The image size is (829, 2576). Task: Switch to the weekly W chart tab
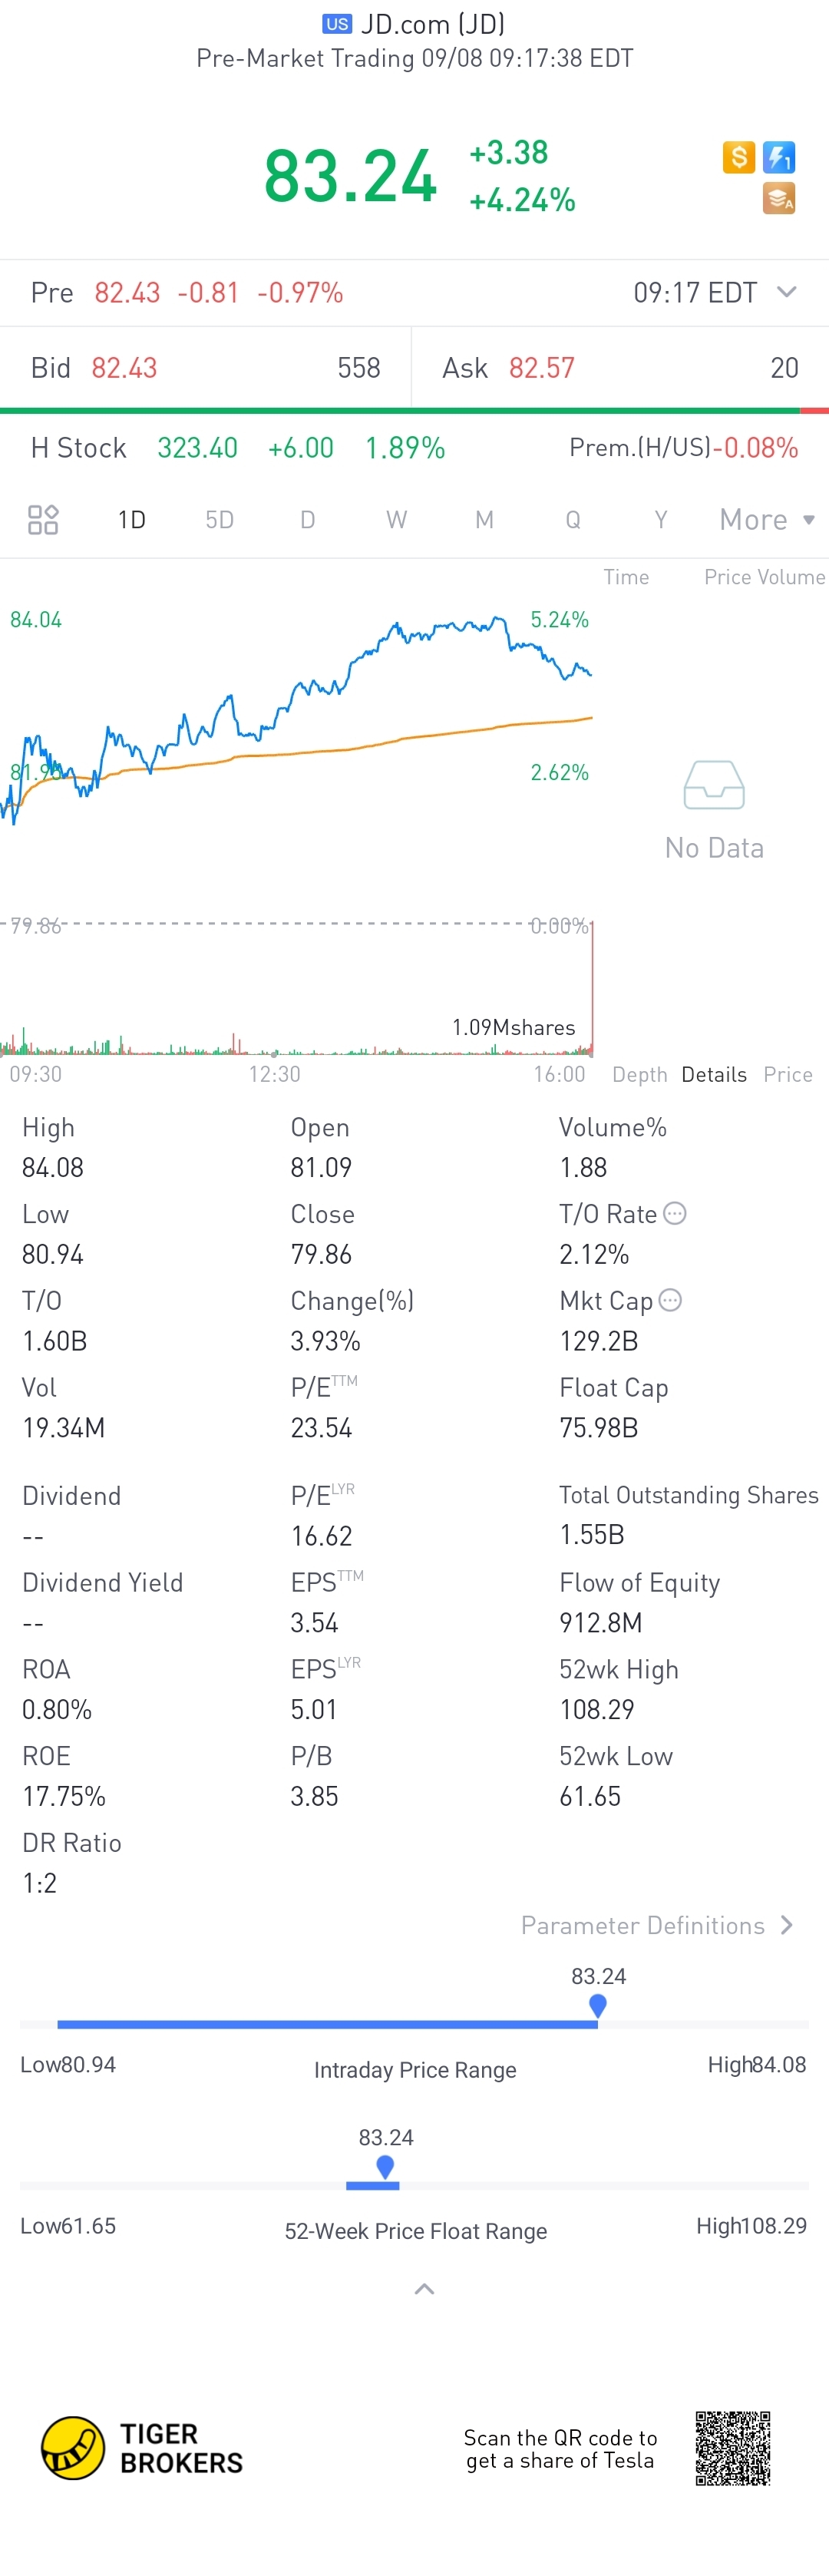[397, 520]
